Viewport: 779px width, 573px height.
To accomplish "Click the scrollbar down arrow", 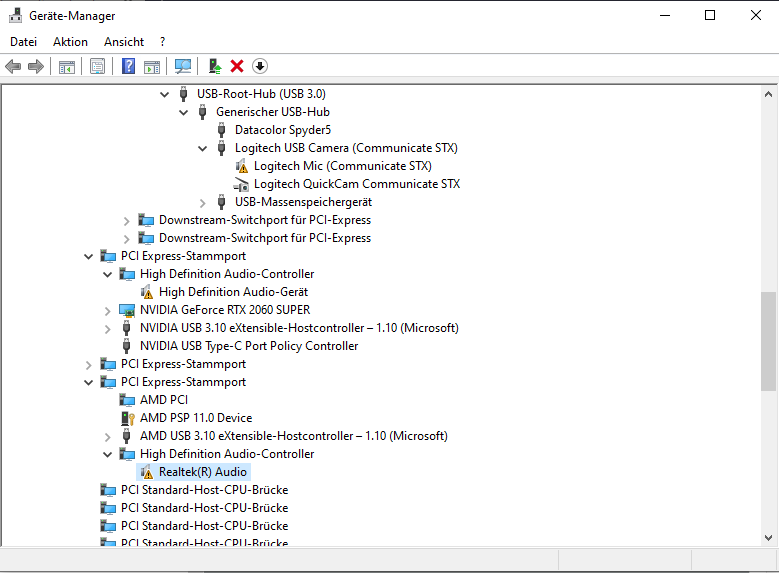I will [x=768, y=538].
